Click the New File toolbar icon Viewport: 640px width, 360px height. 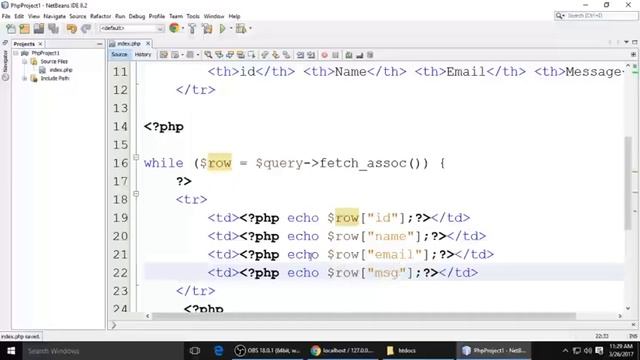tap(11, 29)
